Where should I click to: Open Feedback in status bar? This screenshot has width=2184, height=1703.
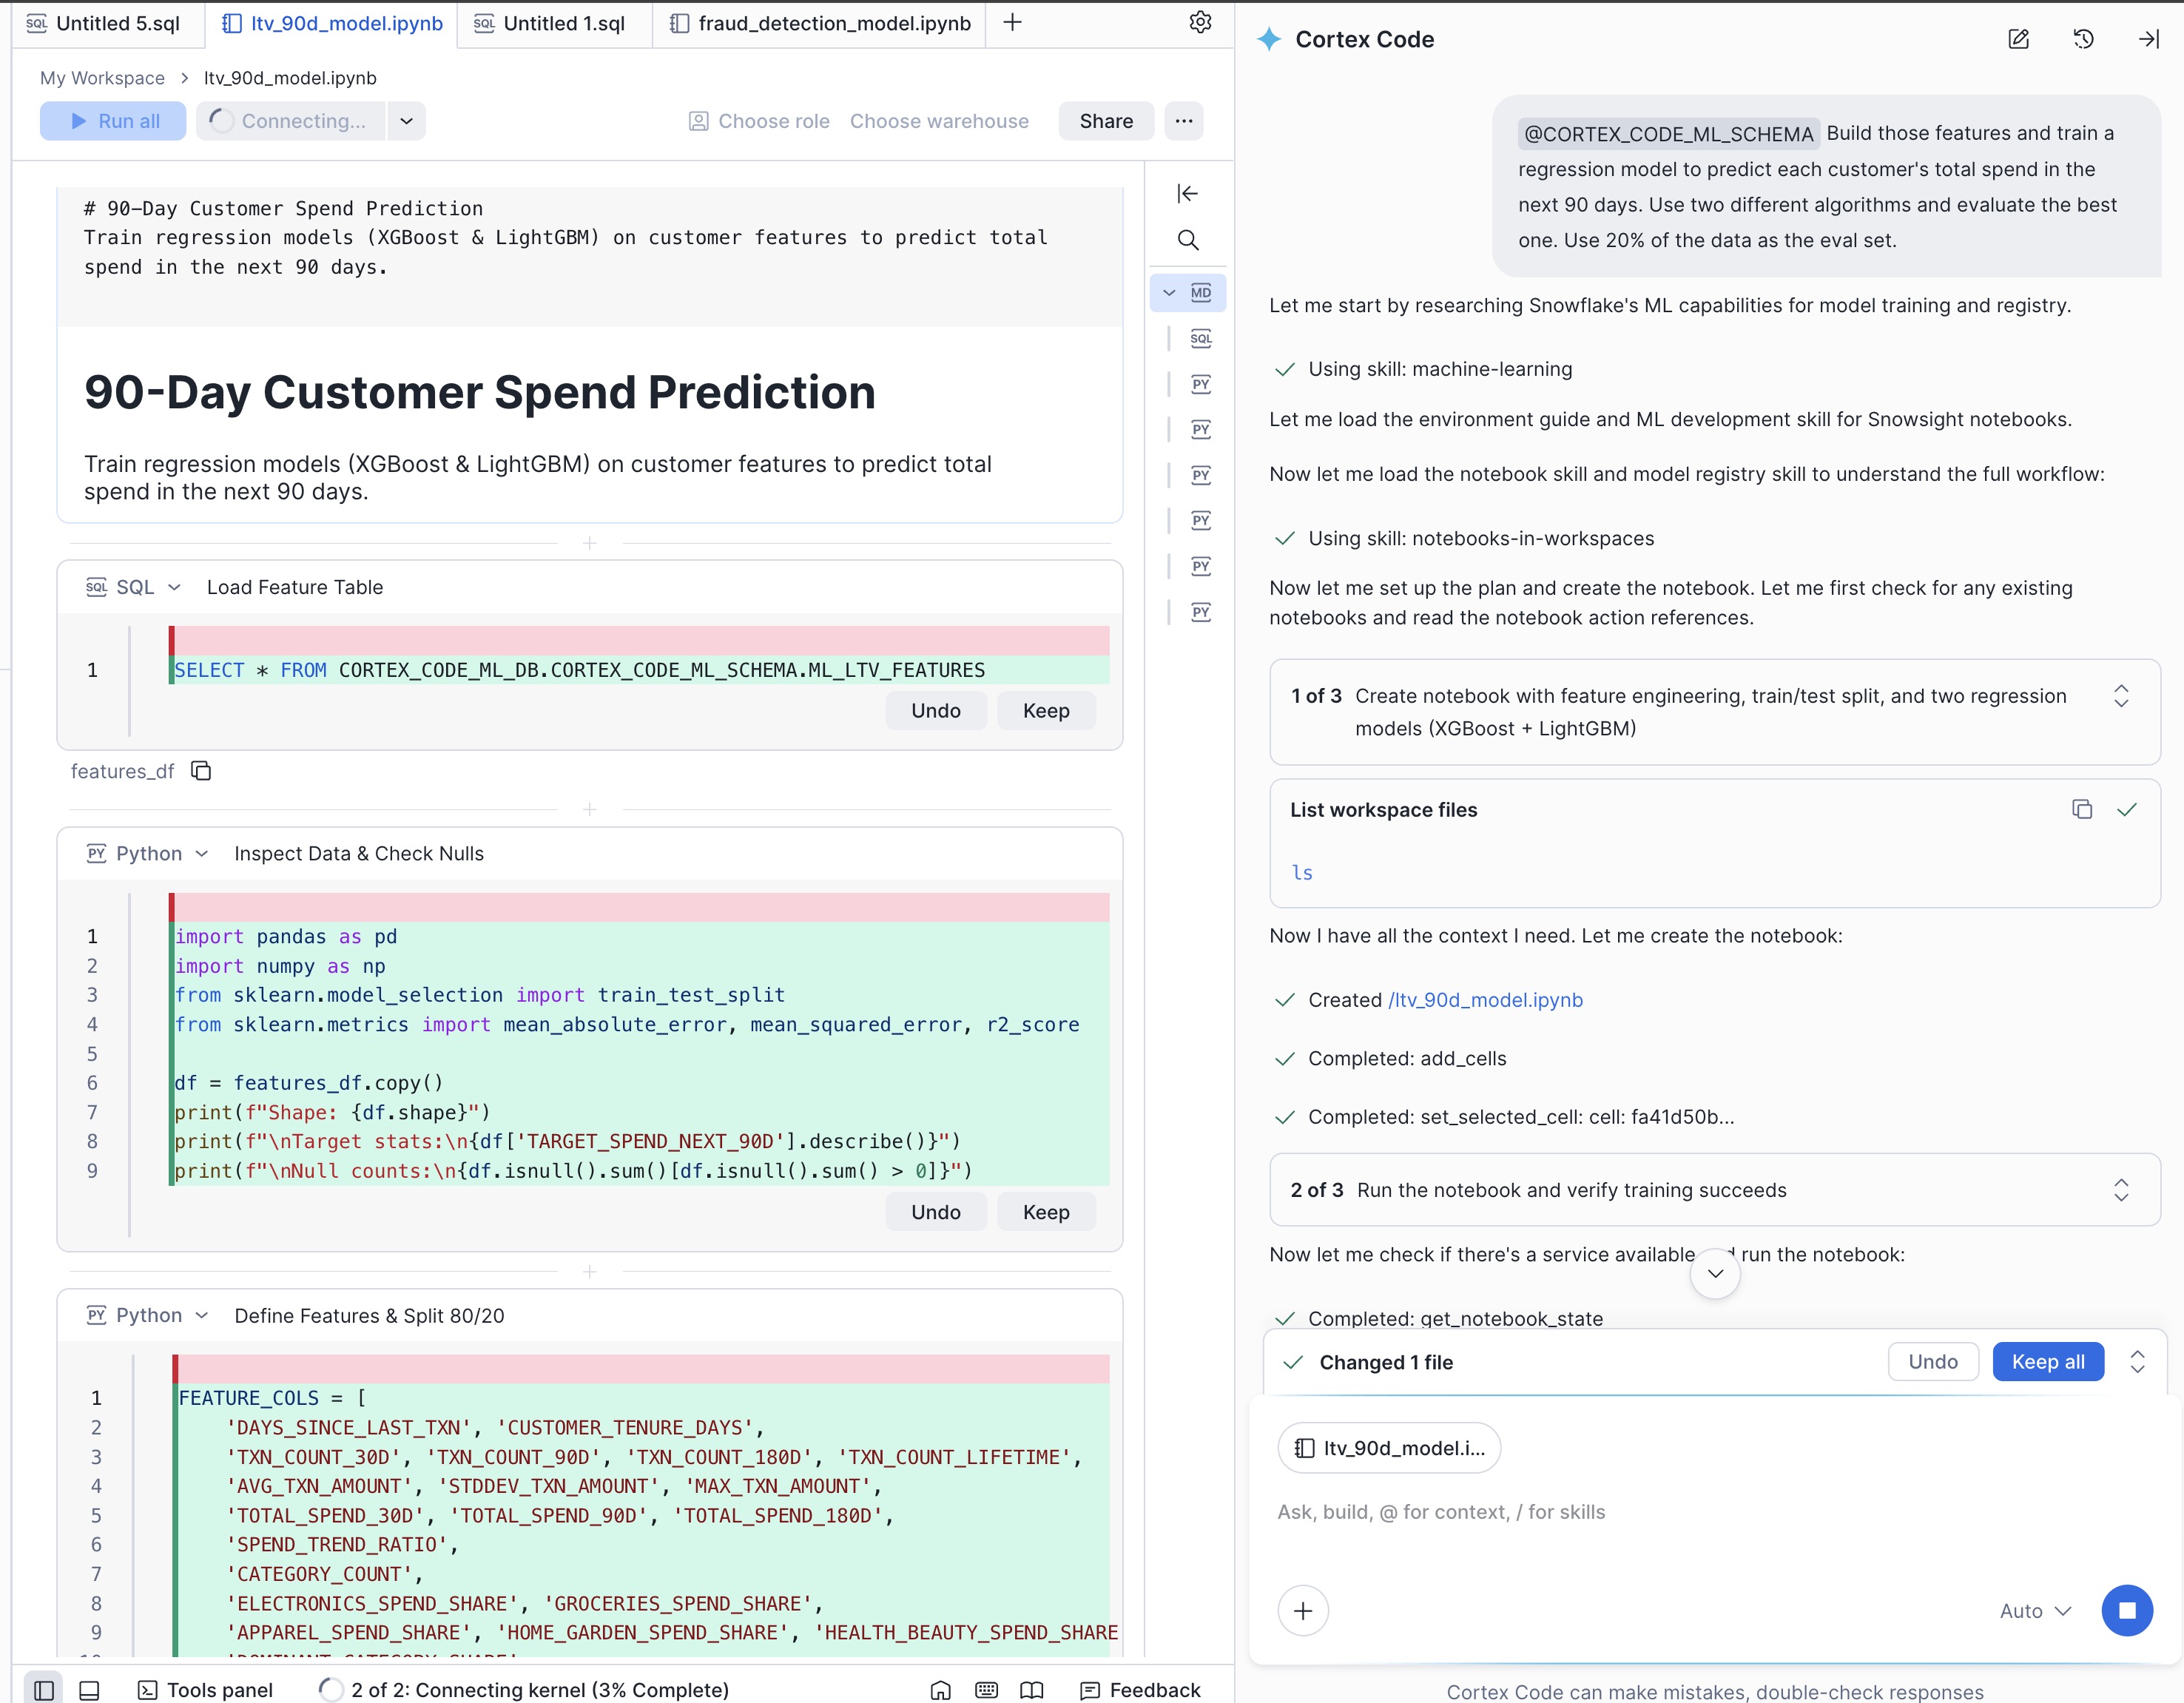tap(1140, 1689)
